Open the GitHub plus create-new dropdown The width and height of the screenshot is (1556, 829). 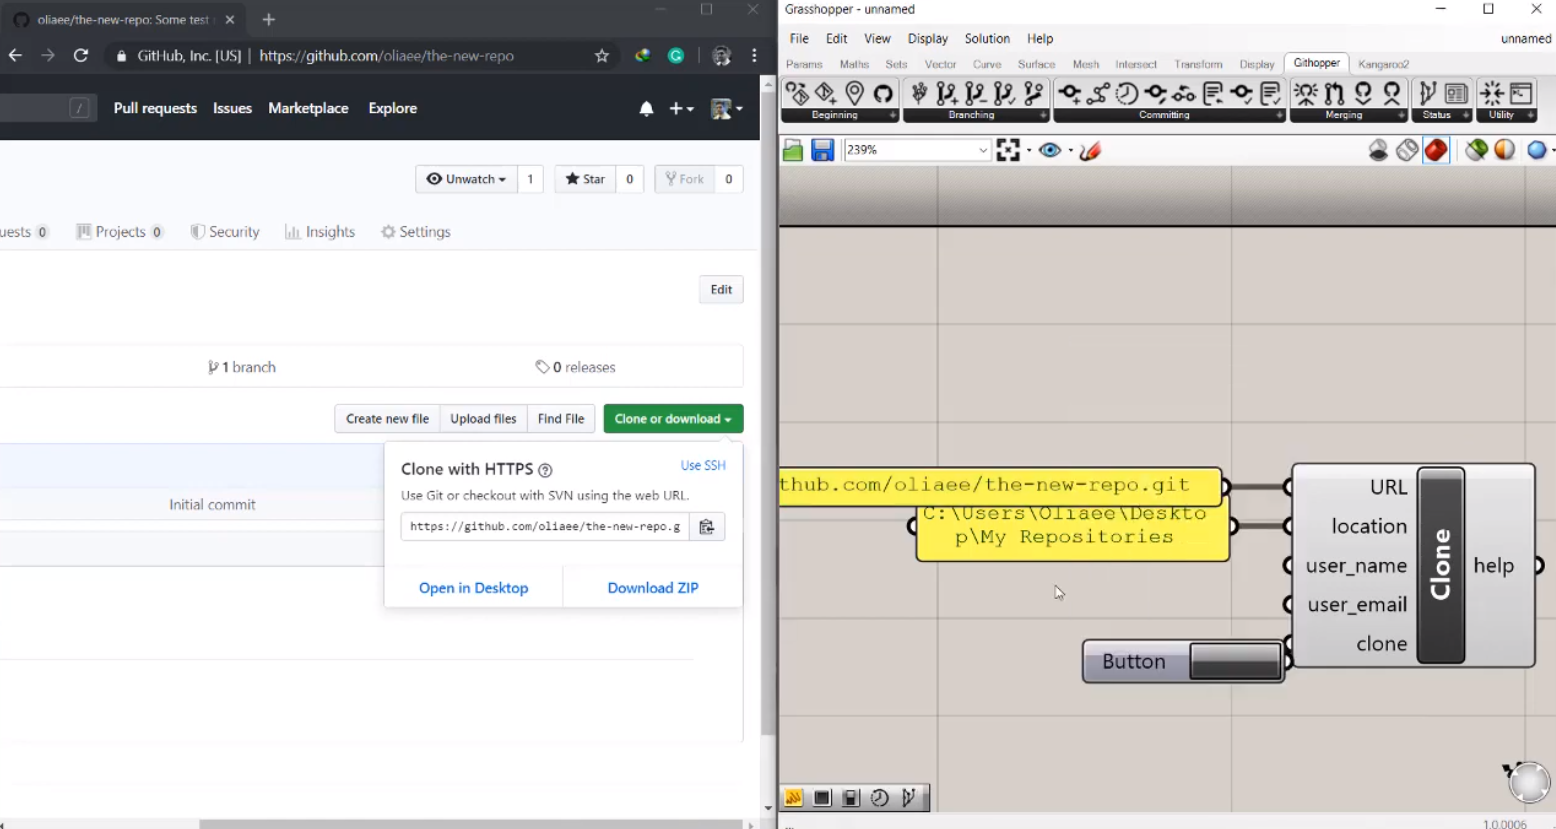(681, 108)
